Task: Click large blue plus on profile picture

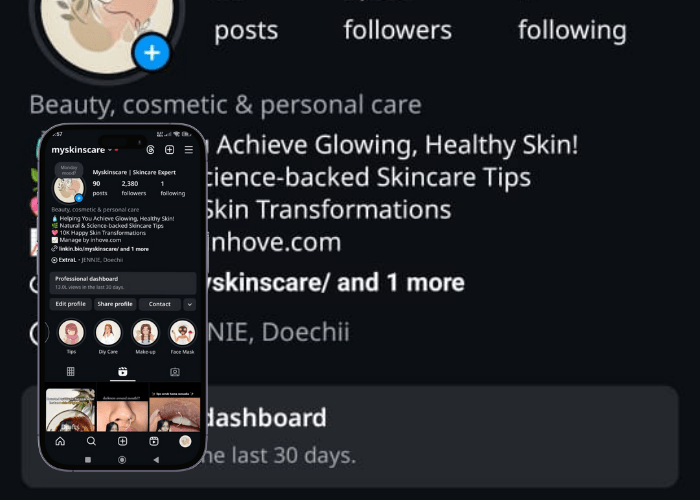Action: [x=152, y=53]
